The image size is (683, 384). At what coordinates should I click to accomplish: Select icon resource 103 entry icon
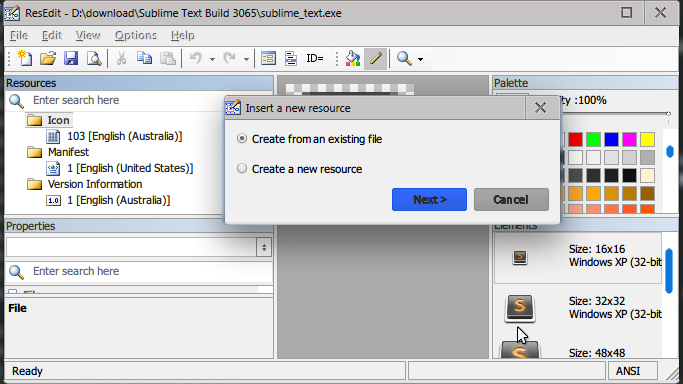(x=53, y=136)
